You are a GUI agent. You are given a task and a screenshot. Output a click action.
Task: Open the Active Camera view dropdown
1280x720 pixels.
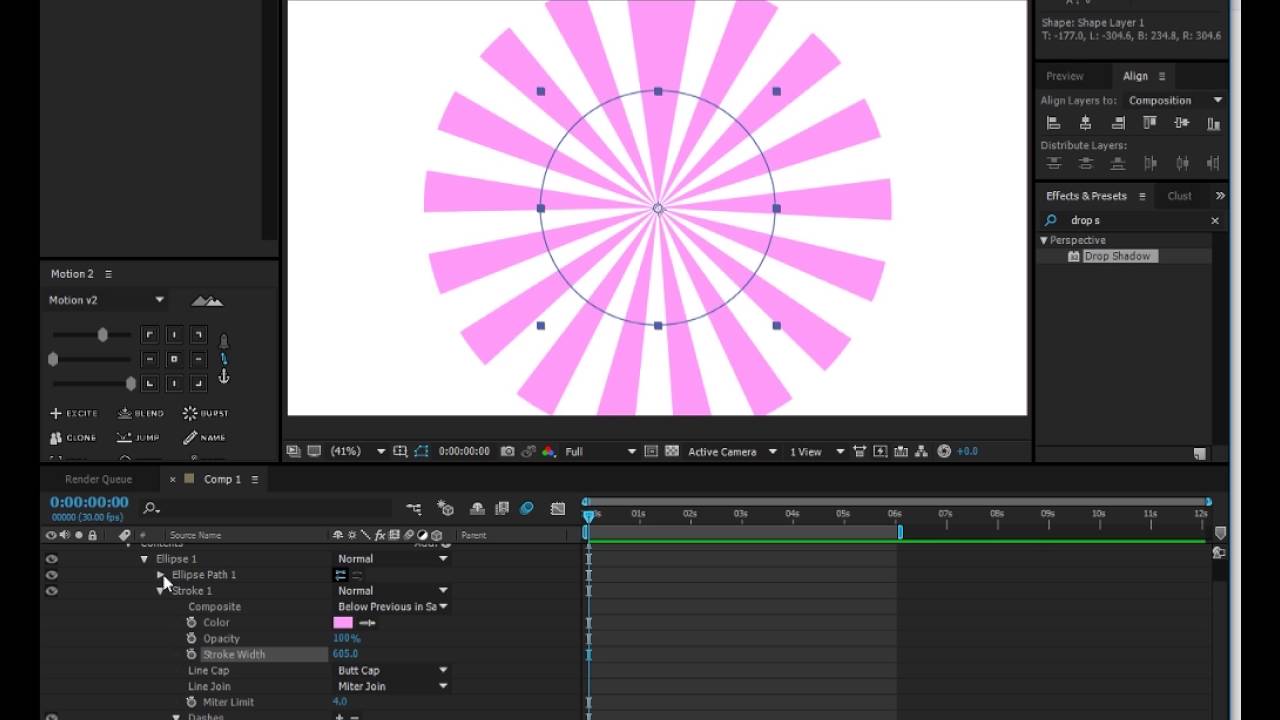pos(732,452)
